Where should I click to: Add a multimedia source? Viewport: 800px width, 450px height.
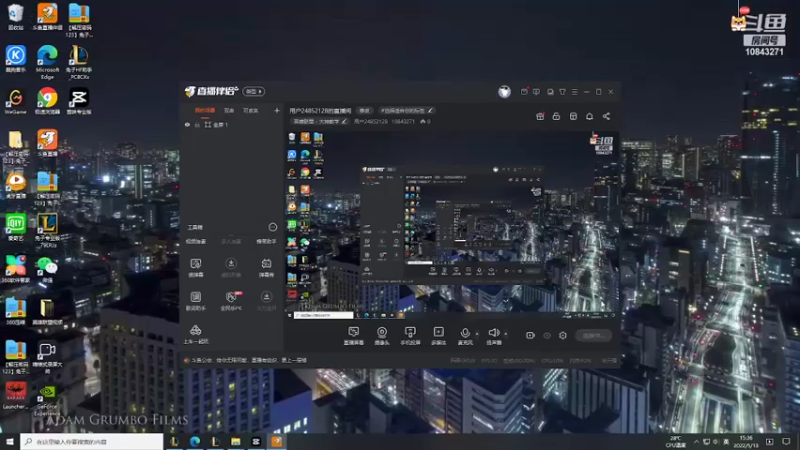click(x=438, y=336)
